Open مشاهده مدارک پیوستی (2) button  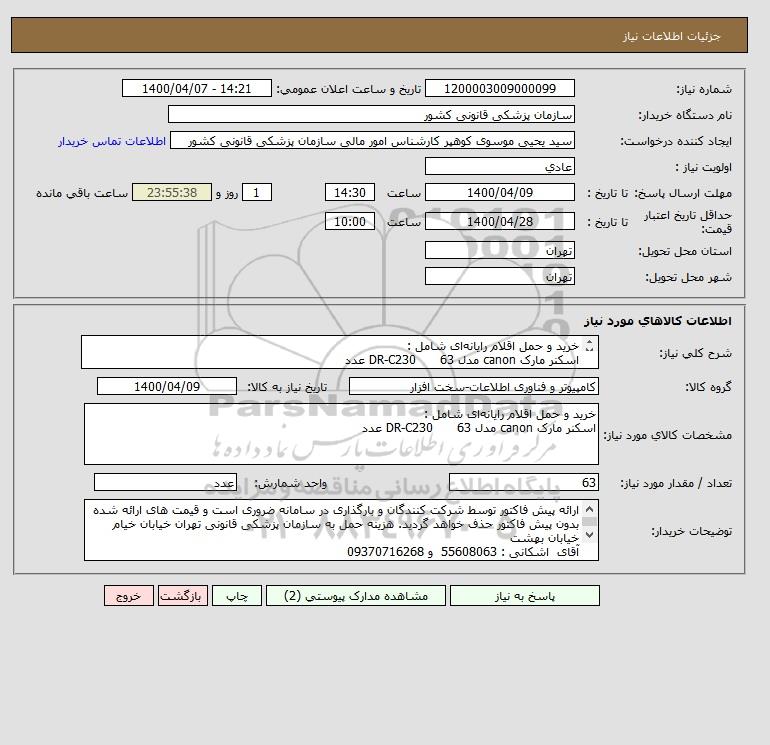356,596
